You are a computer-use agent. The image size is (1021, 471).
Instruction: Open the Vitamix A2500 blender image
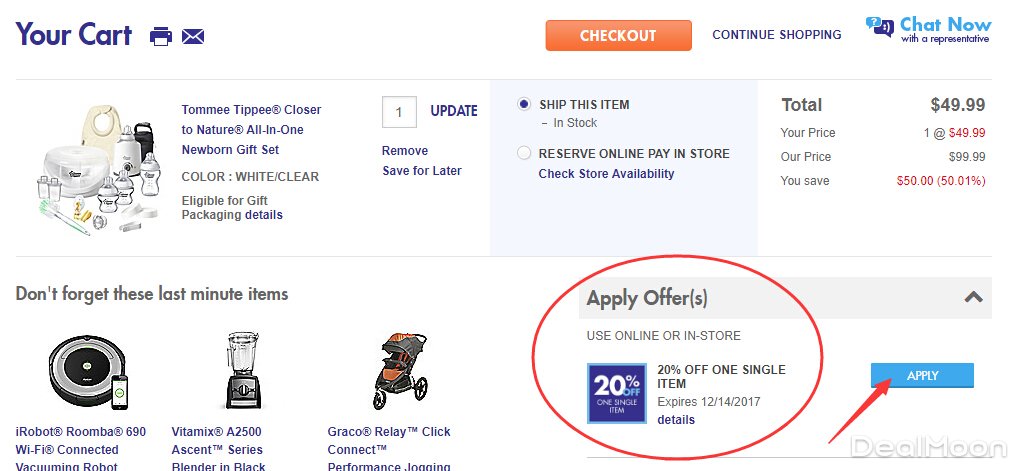[237, 371]
